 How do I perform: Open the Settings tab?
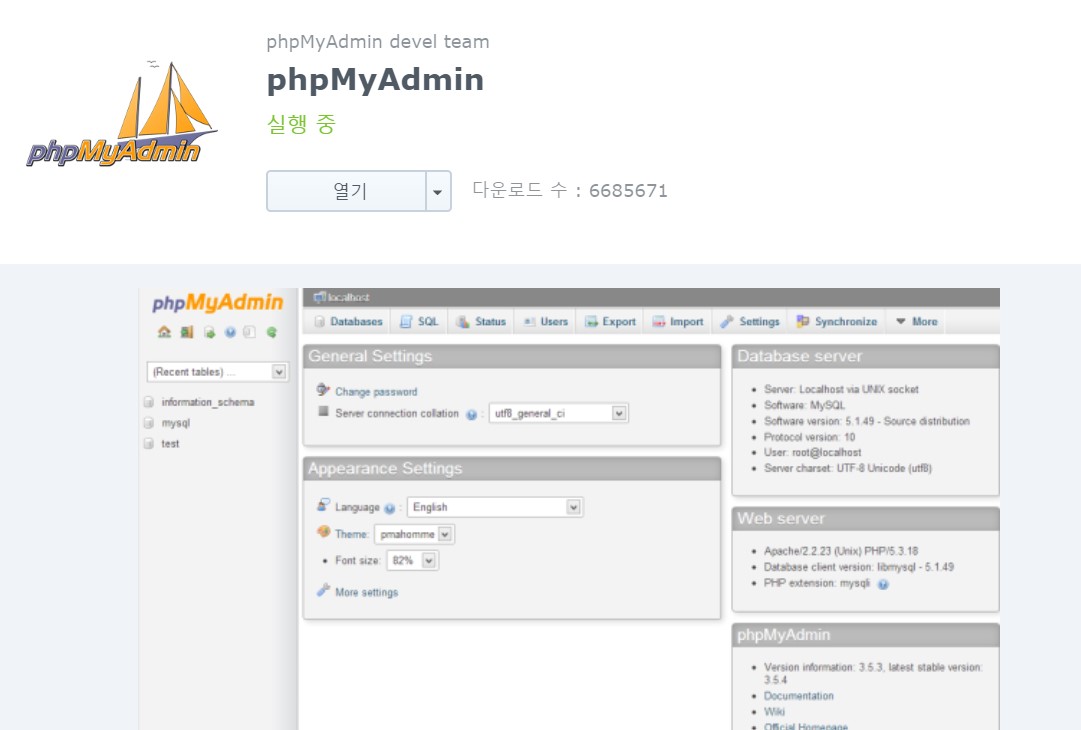(x=750, y=321)
